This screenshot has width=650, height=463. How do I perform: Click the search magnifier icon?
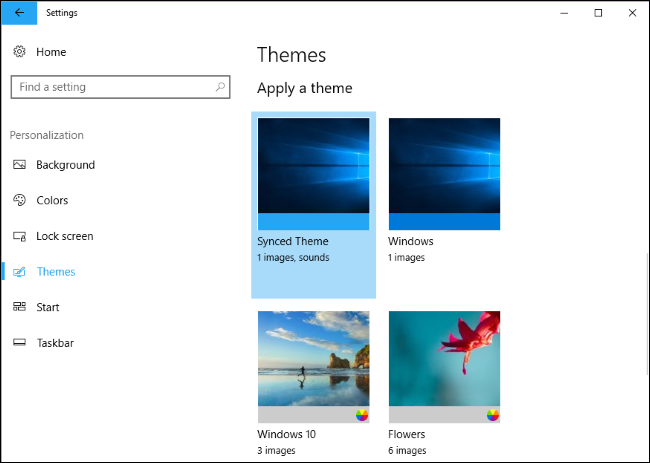pyautogui.click(x=220, y=87)
